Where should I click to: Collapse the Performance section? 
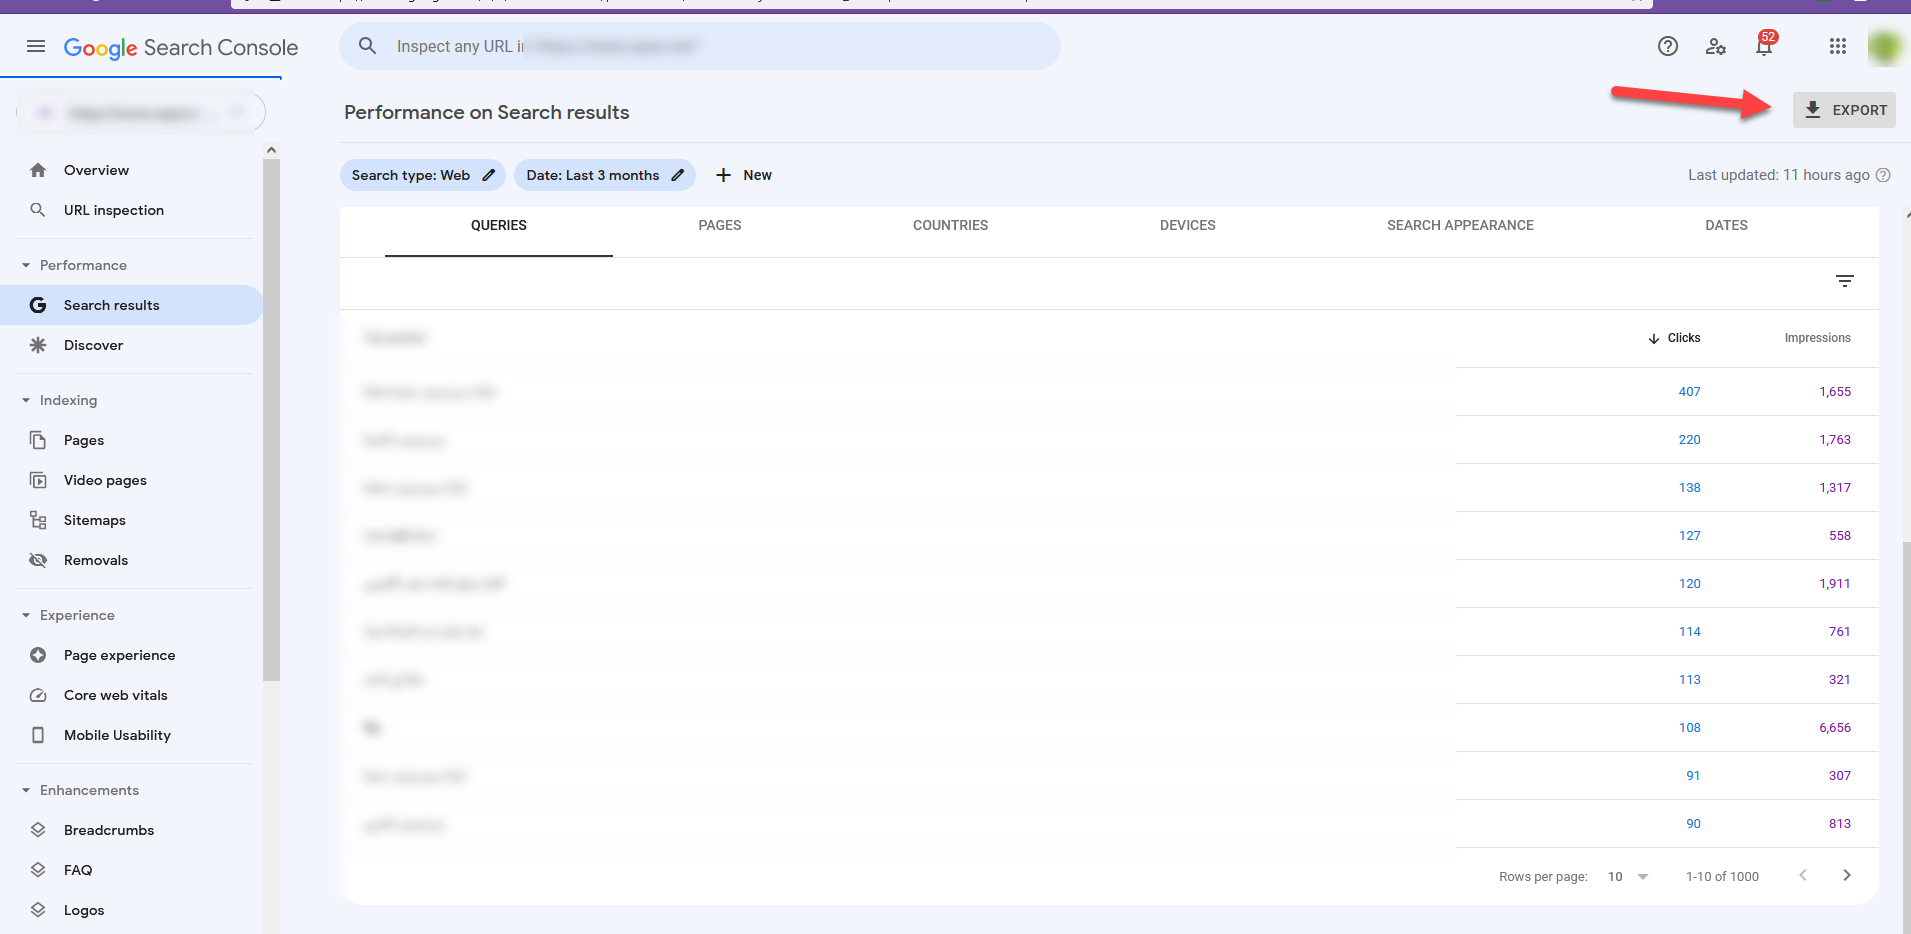(26, 265)
